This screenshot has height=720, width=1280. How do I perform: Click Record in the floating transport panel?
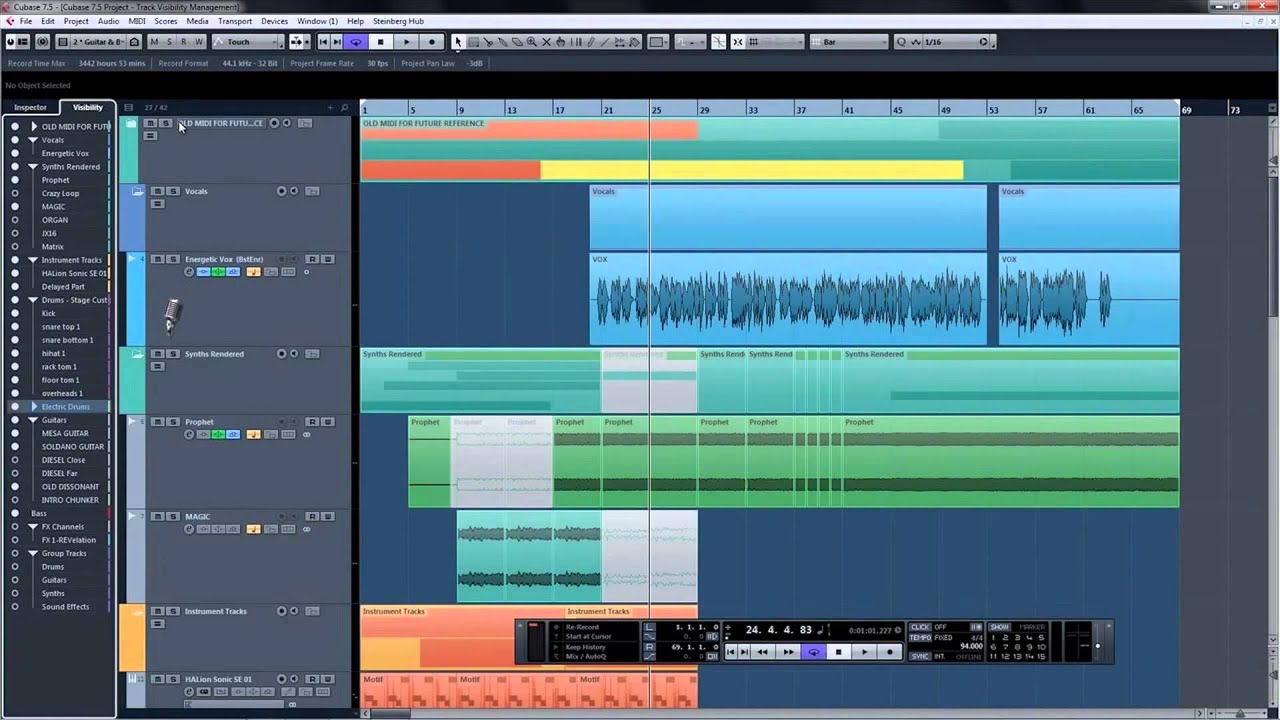point(890,651)
